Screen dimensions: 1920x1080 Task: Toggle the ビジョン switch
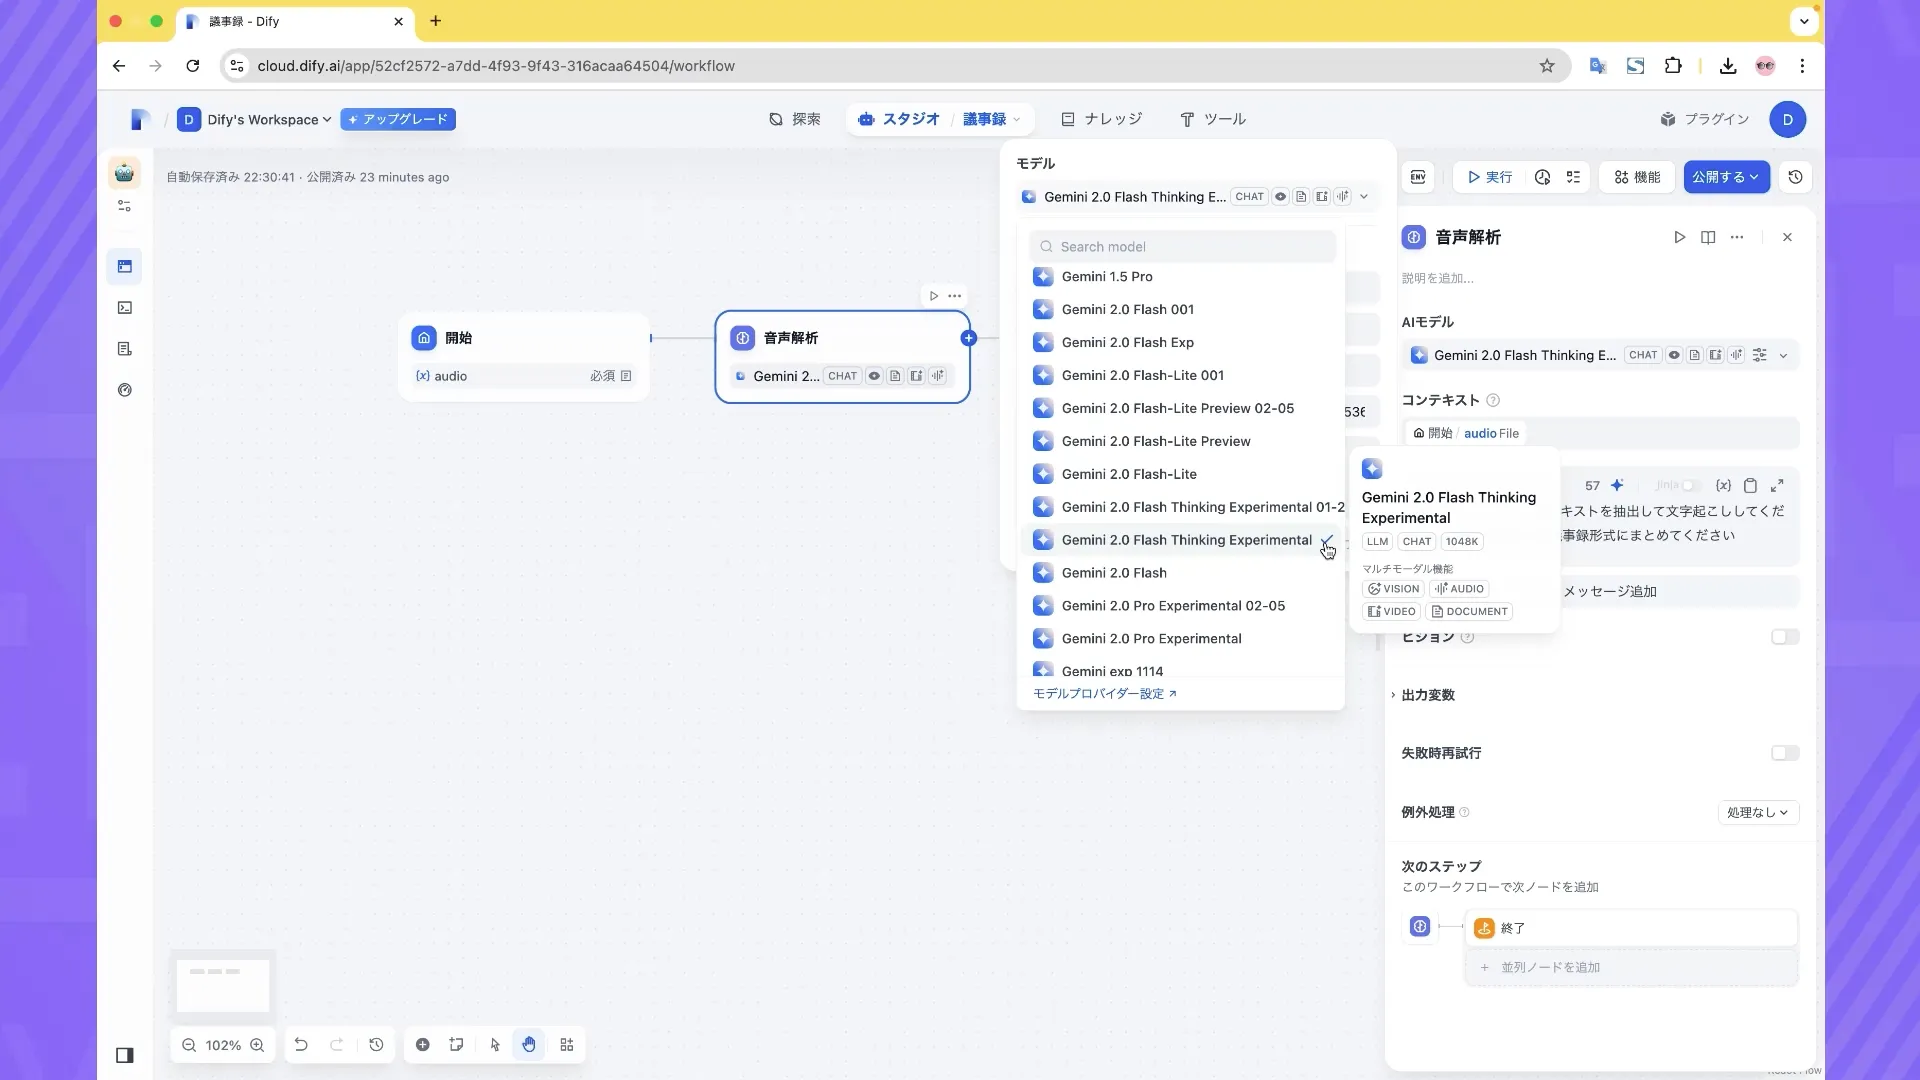1784,637
